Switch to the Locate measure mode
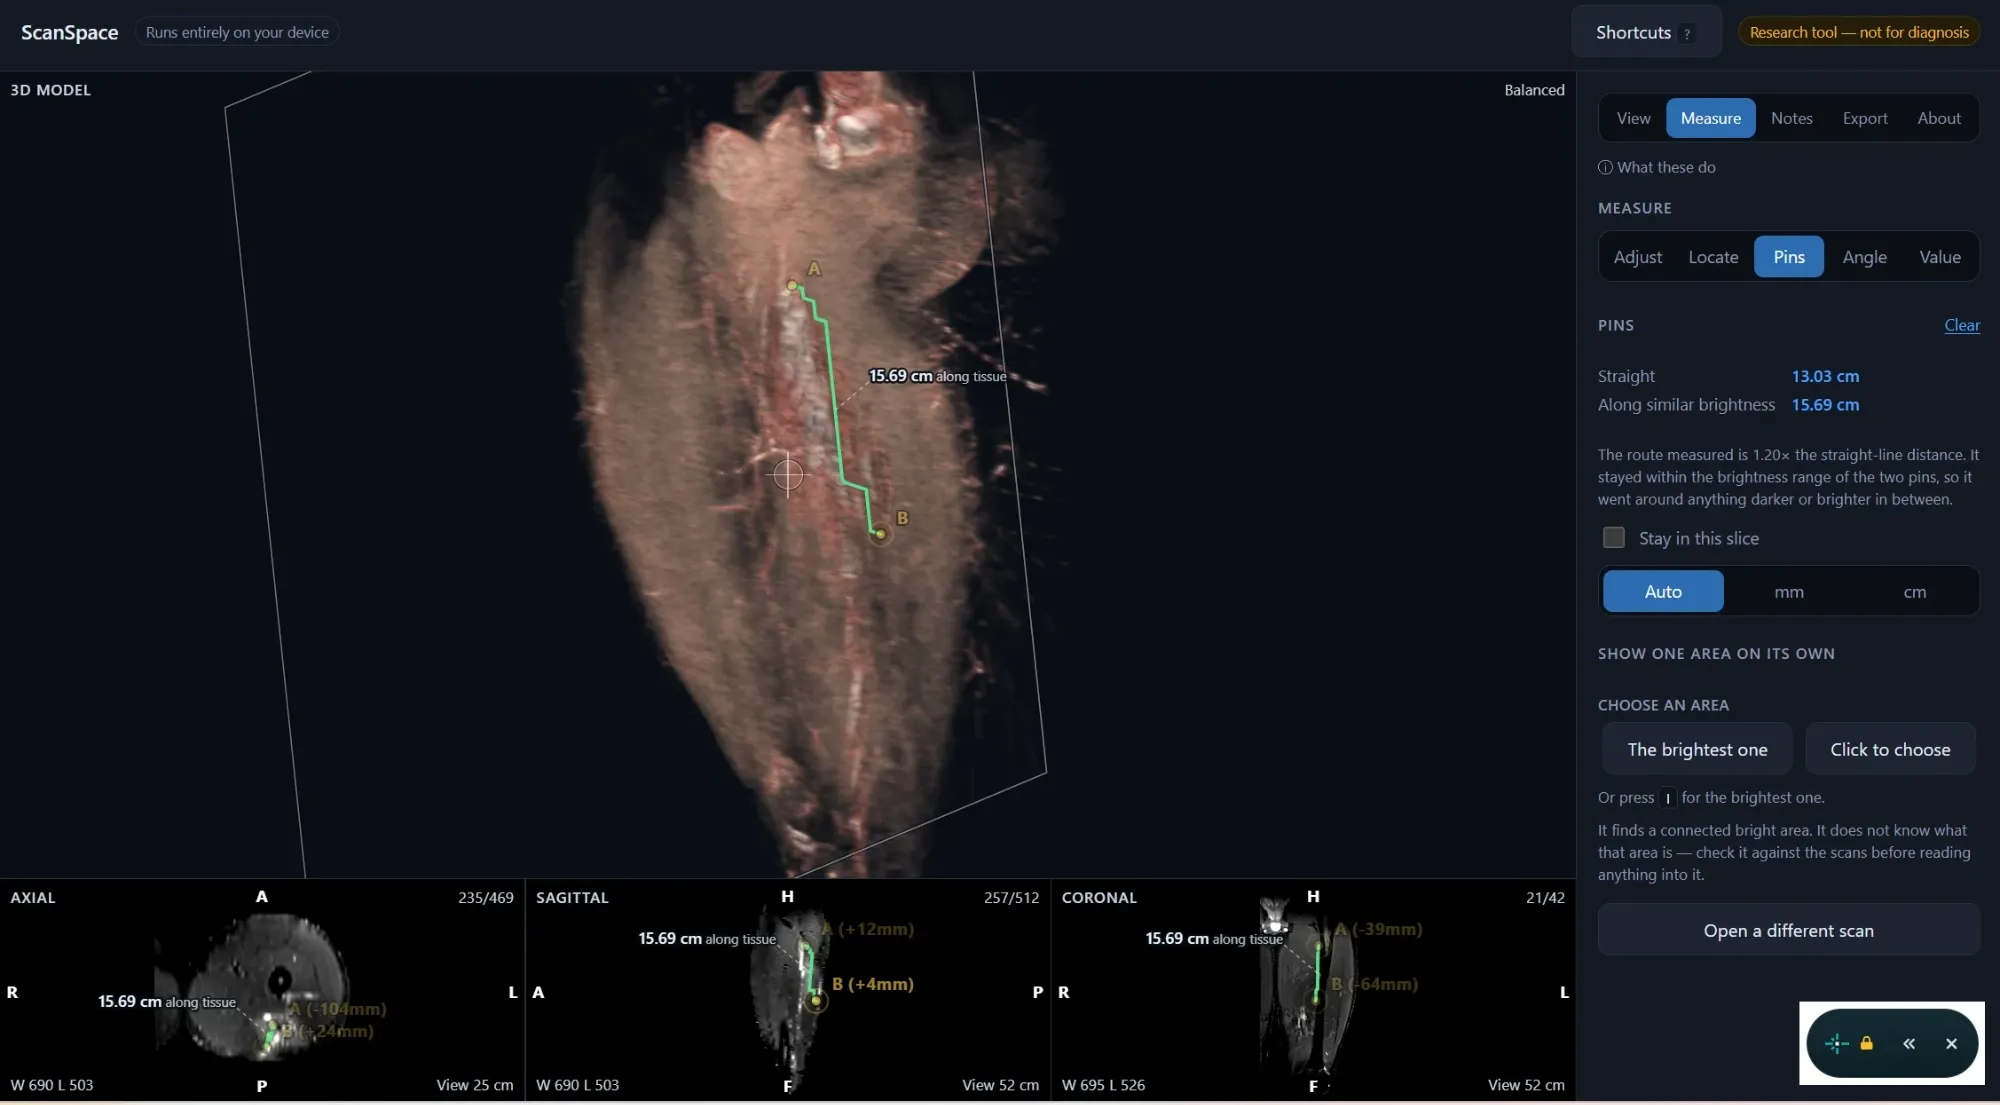This screenshot has height=1105, width=2000. (1713, 257)
